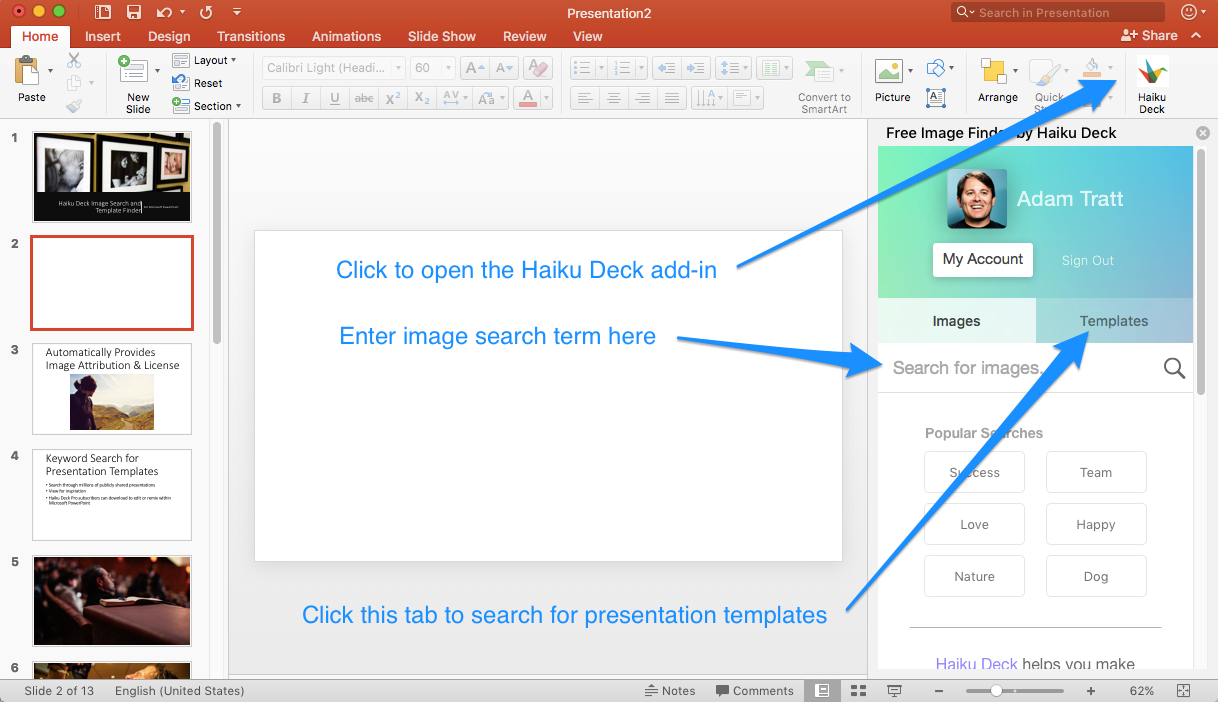This screenshot has width=1218, height=702.
Task: Click the Picture insert icon
Action: point(888,72)
